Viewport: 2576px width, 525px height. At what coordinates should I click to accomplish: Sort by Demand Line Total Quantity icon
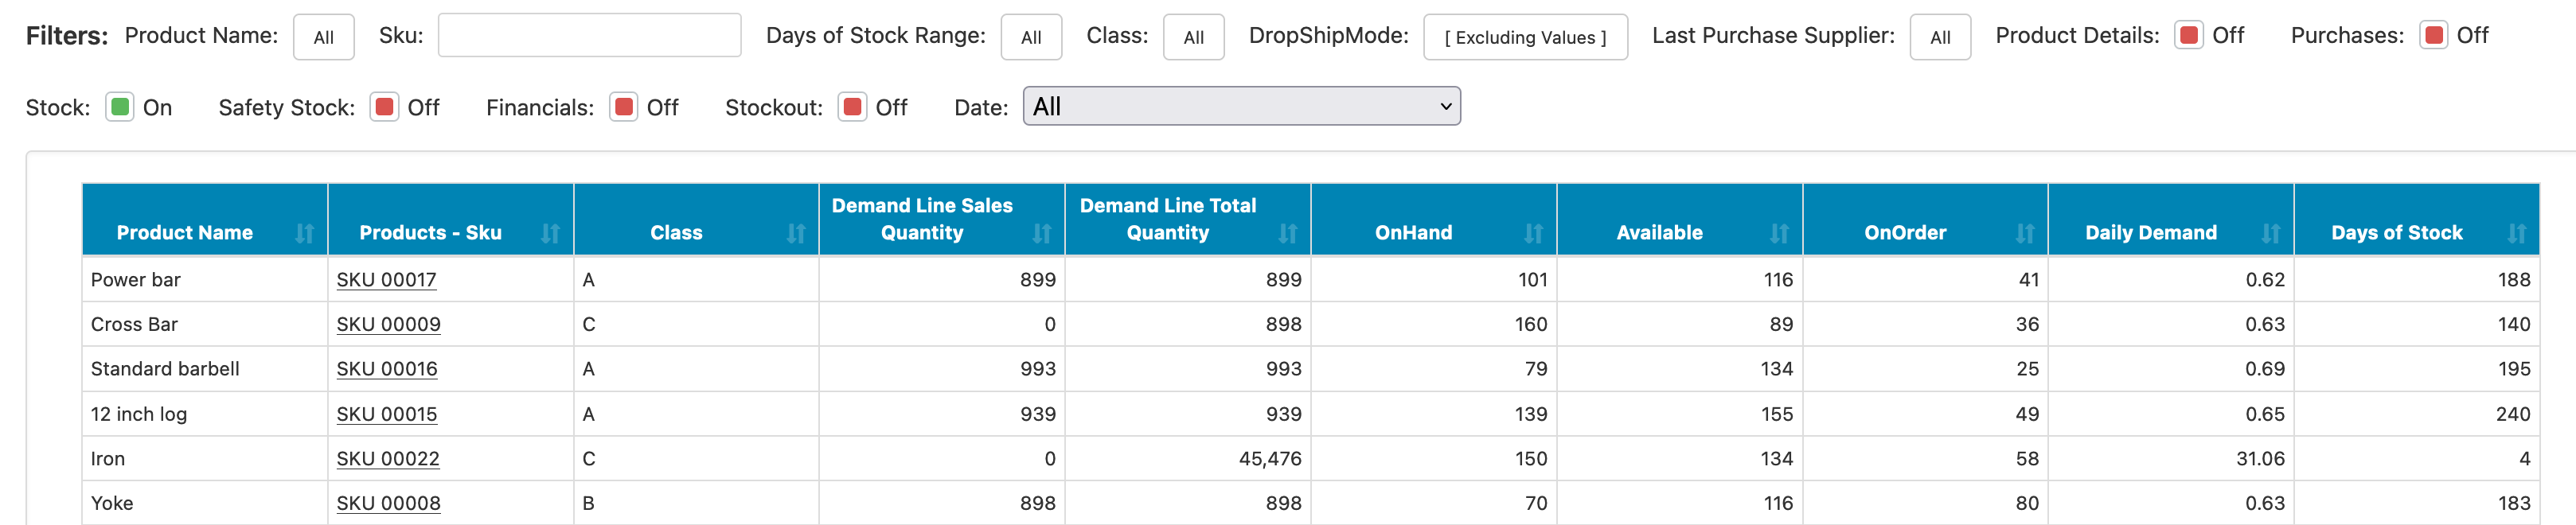click(1288, 233)
